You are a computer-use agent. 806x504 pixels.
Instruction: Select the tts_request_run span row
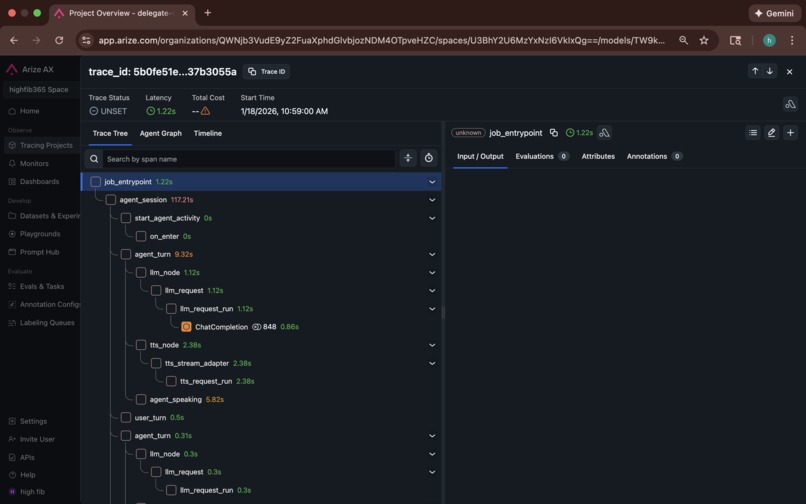point(261,381)
